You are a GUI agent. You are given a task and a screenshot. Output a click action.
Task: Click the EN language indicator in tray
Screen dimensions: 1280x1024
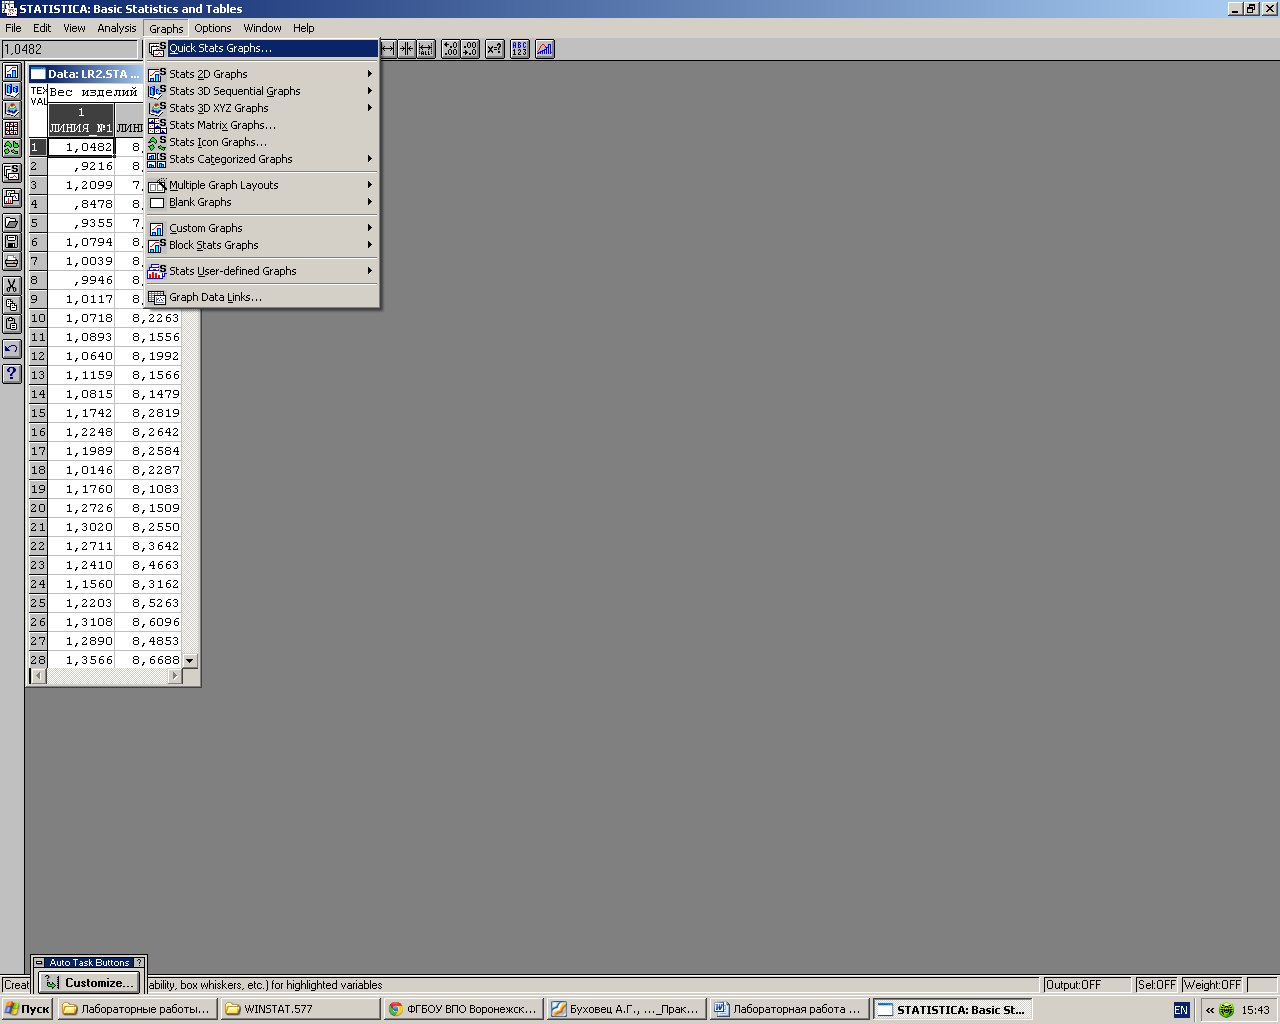click(x=1181, y=1010)
